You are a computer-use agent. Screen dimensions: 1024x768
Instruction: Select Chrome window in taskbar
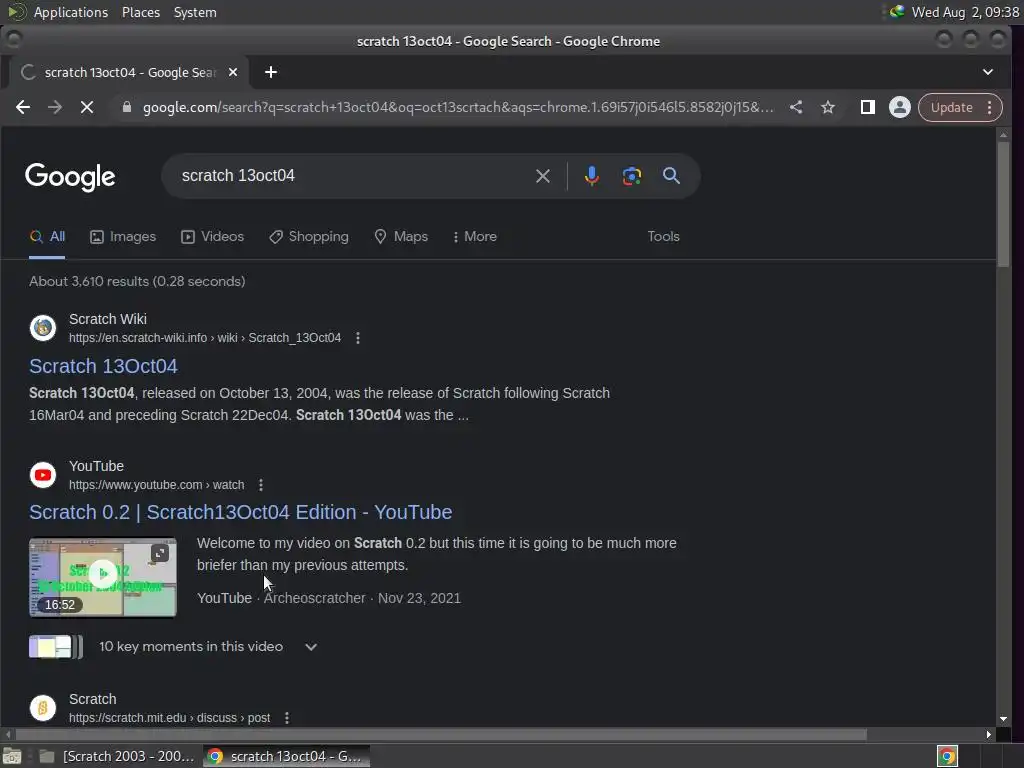point(286,756)
